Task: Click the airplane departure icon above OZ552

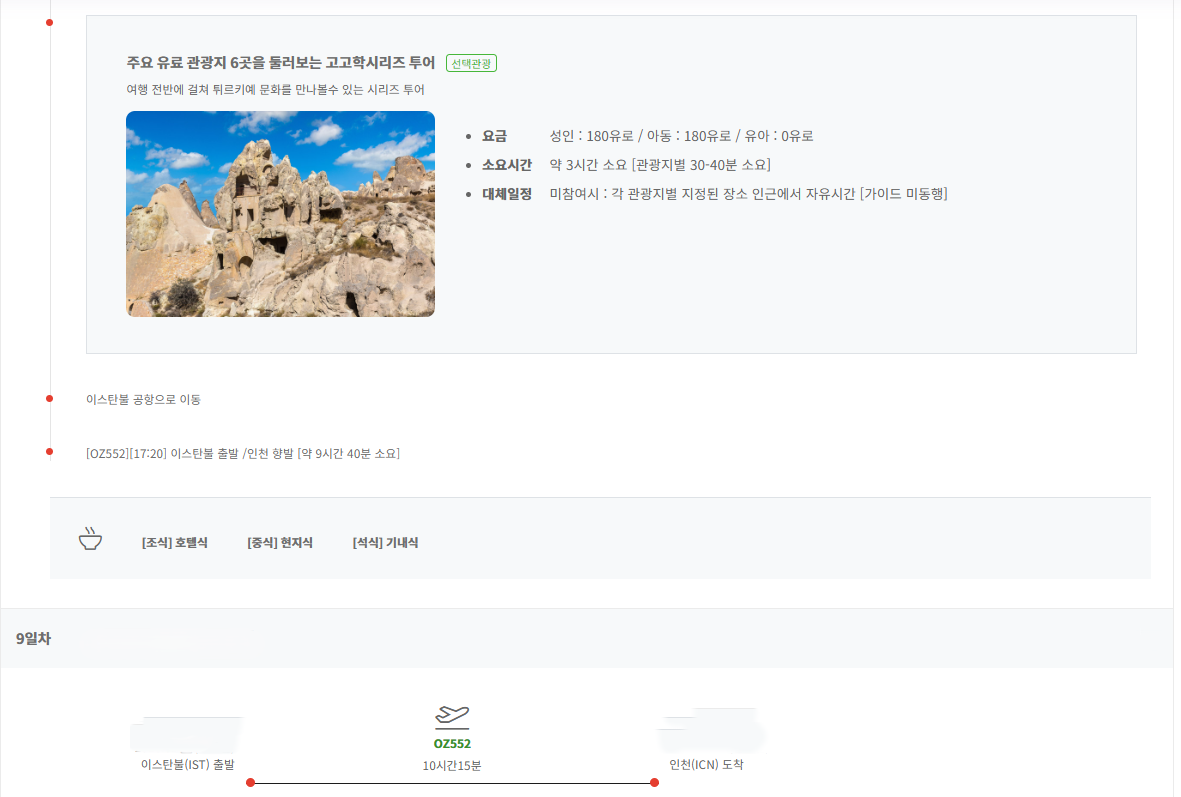Action: click(452, 715)
